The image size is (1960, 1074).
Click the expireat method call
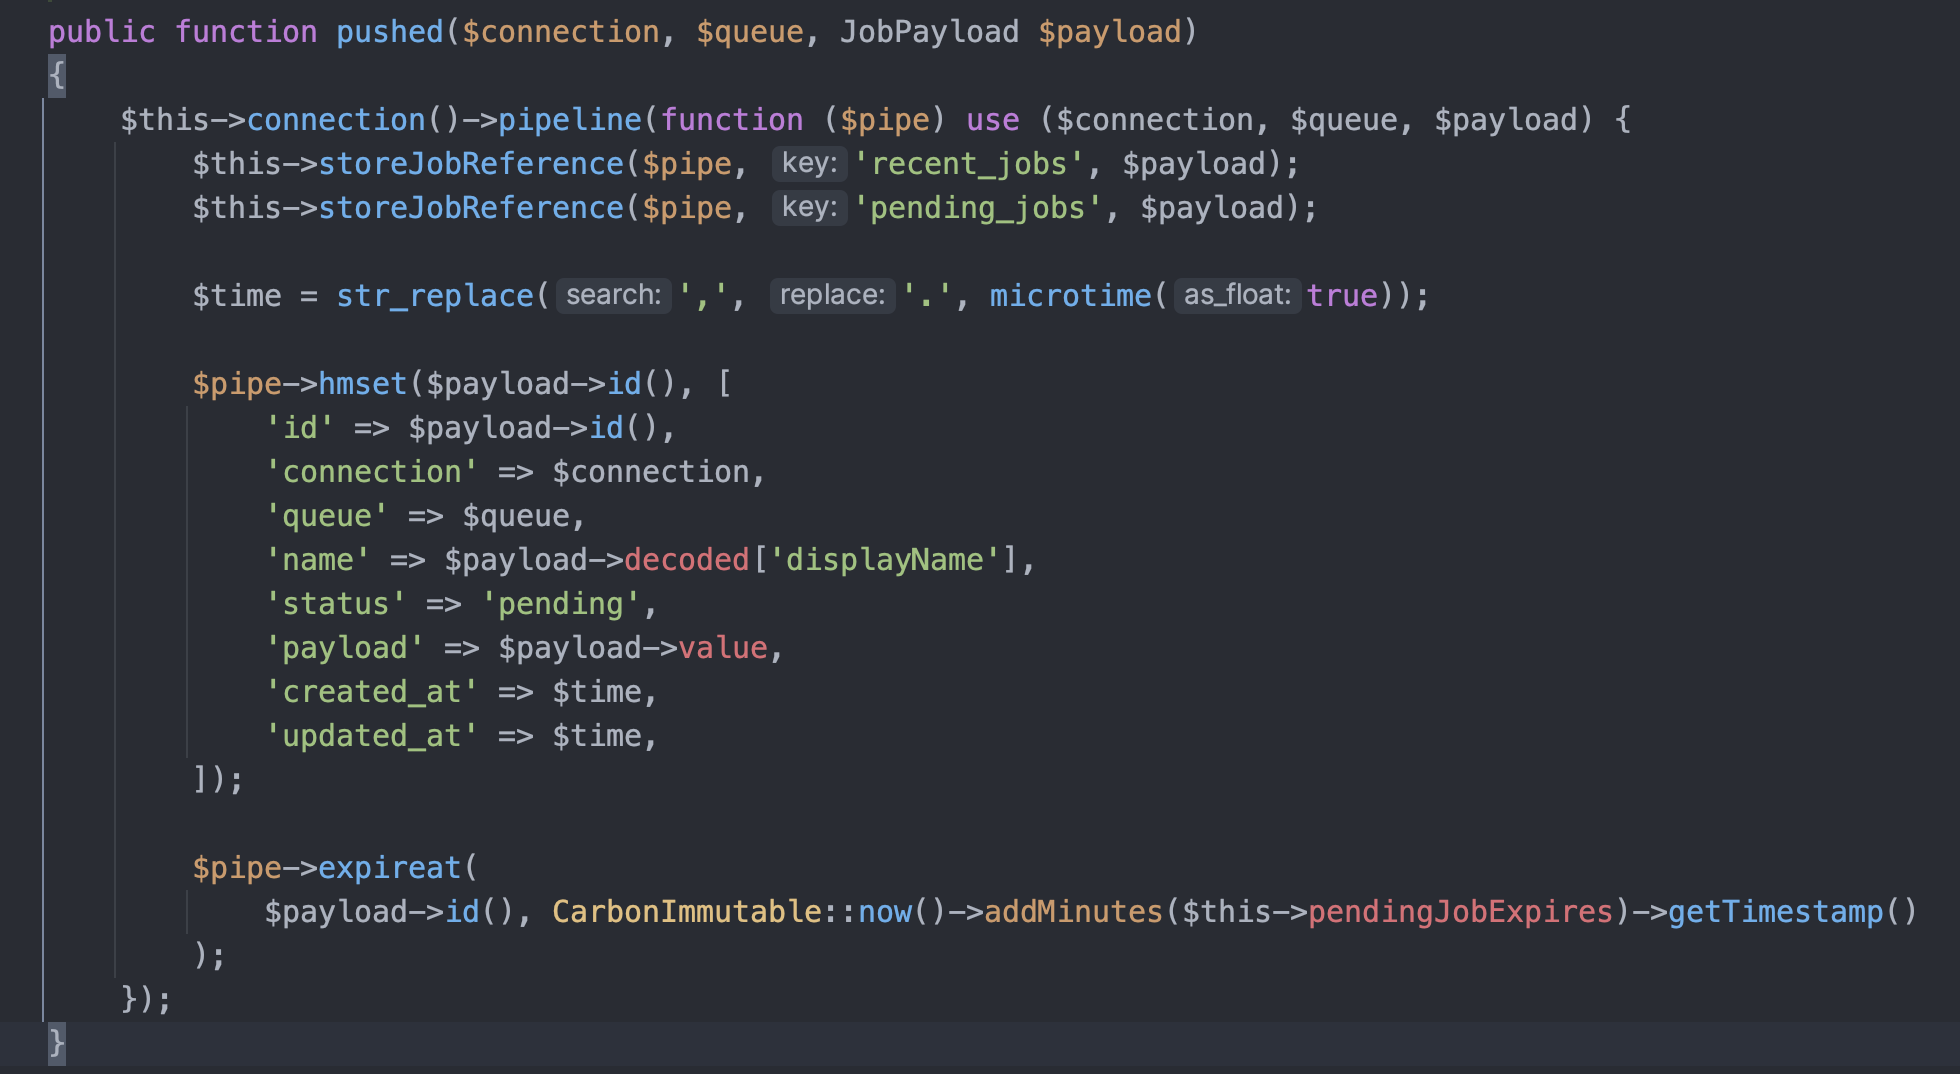390,867
